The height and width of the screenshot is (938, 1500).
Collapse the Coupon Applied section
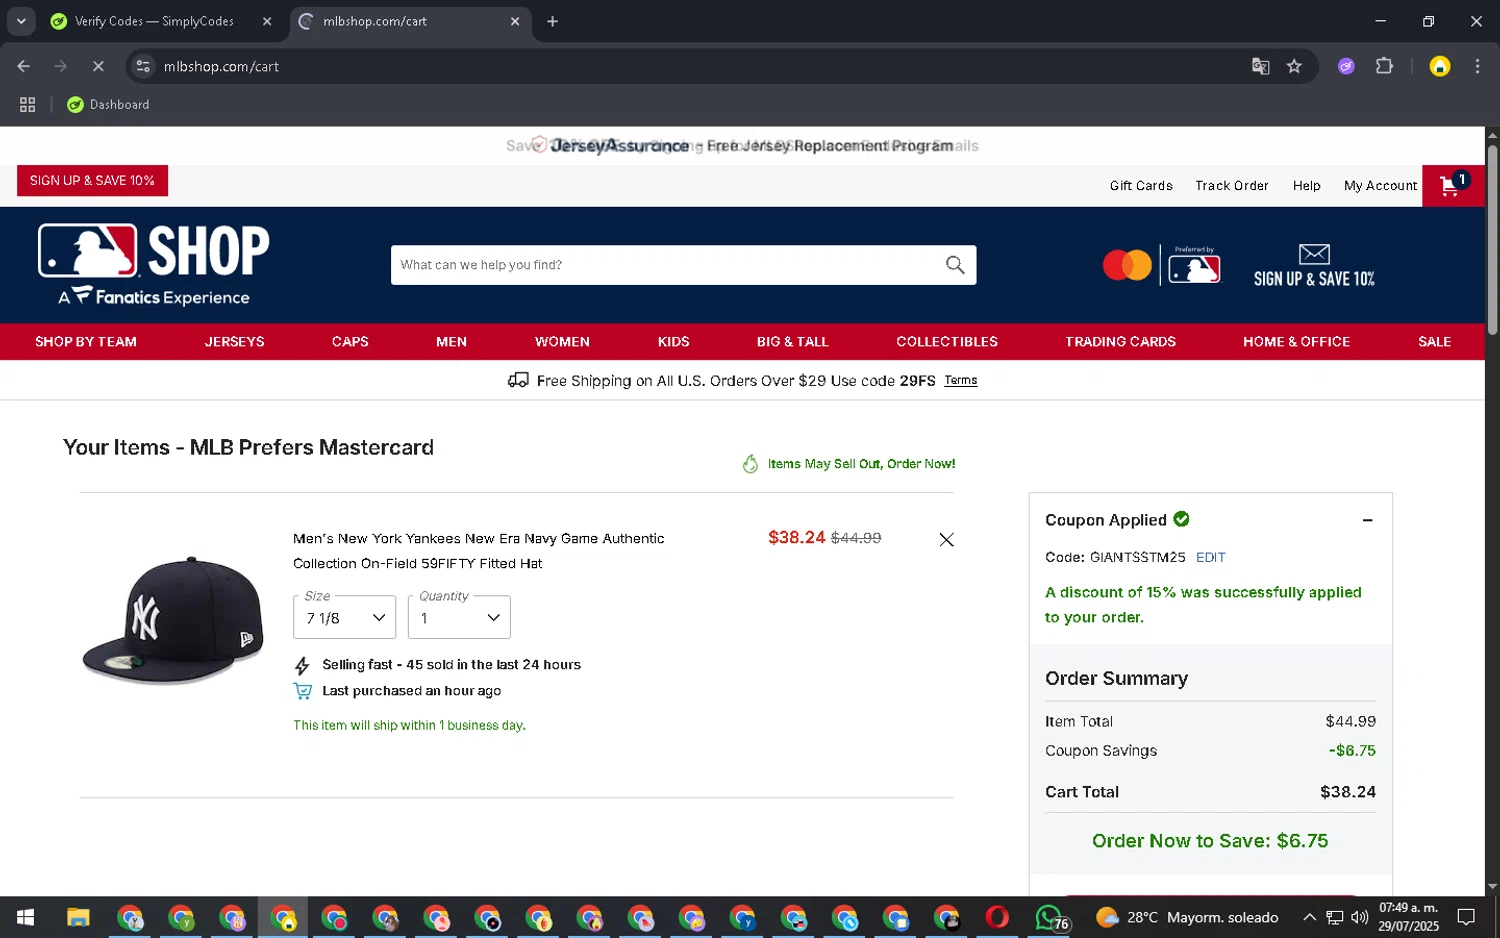tap(1367, 520)
